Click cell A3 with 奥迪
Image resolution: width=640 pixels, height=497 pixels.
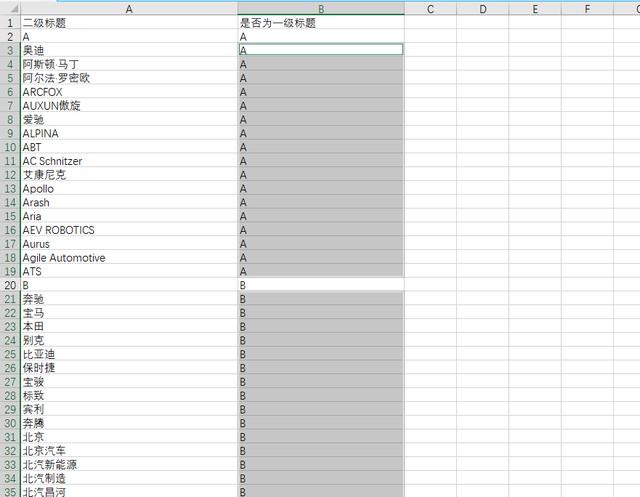(129, 50)
